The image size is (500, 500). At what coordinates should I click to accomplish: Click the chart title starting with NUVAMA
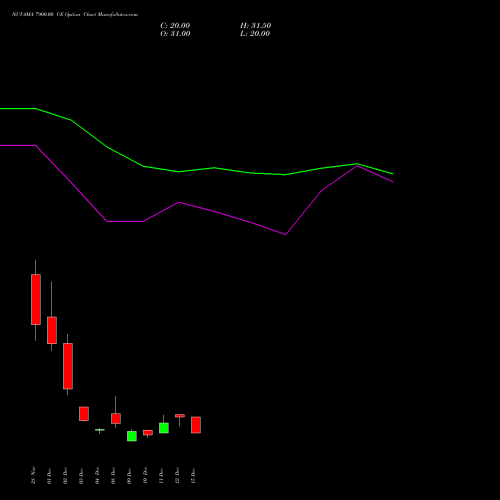coord(75,15)
